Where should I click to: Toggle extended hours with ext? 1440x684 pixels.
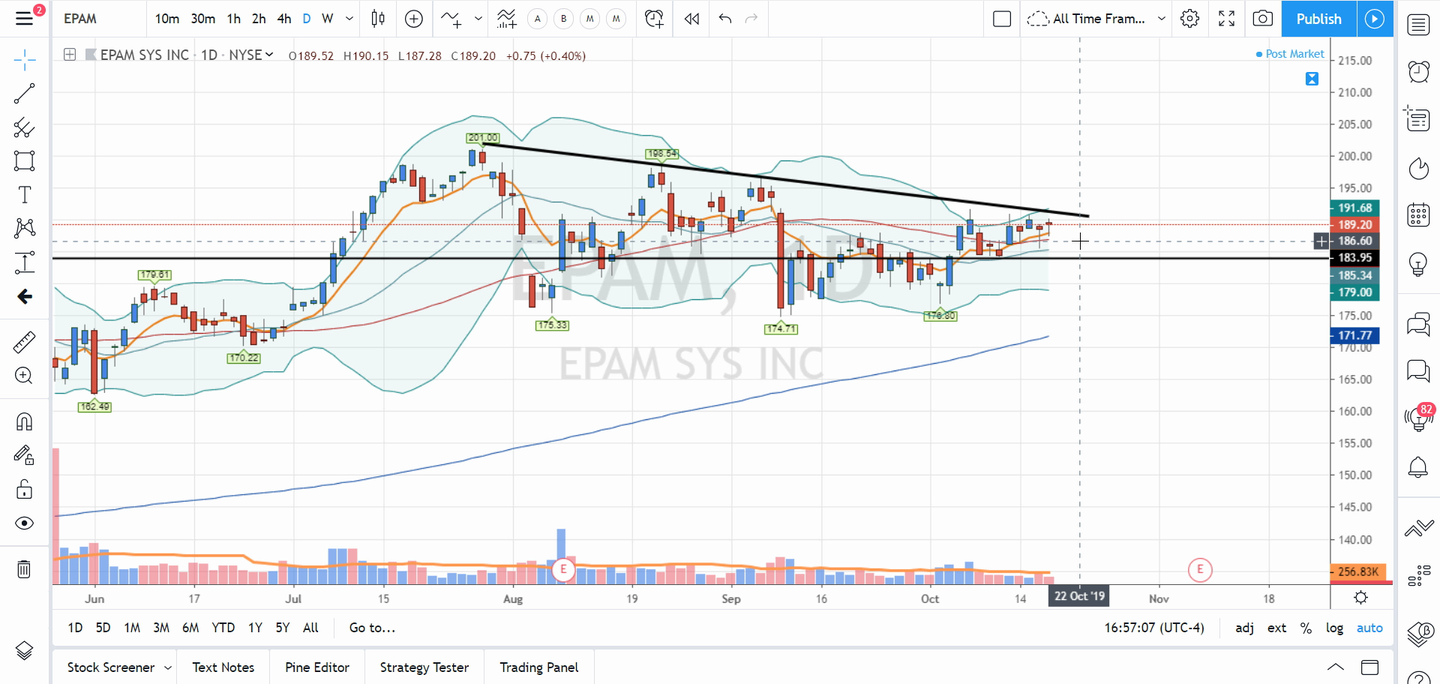coord(1277,628)
